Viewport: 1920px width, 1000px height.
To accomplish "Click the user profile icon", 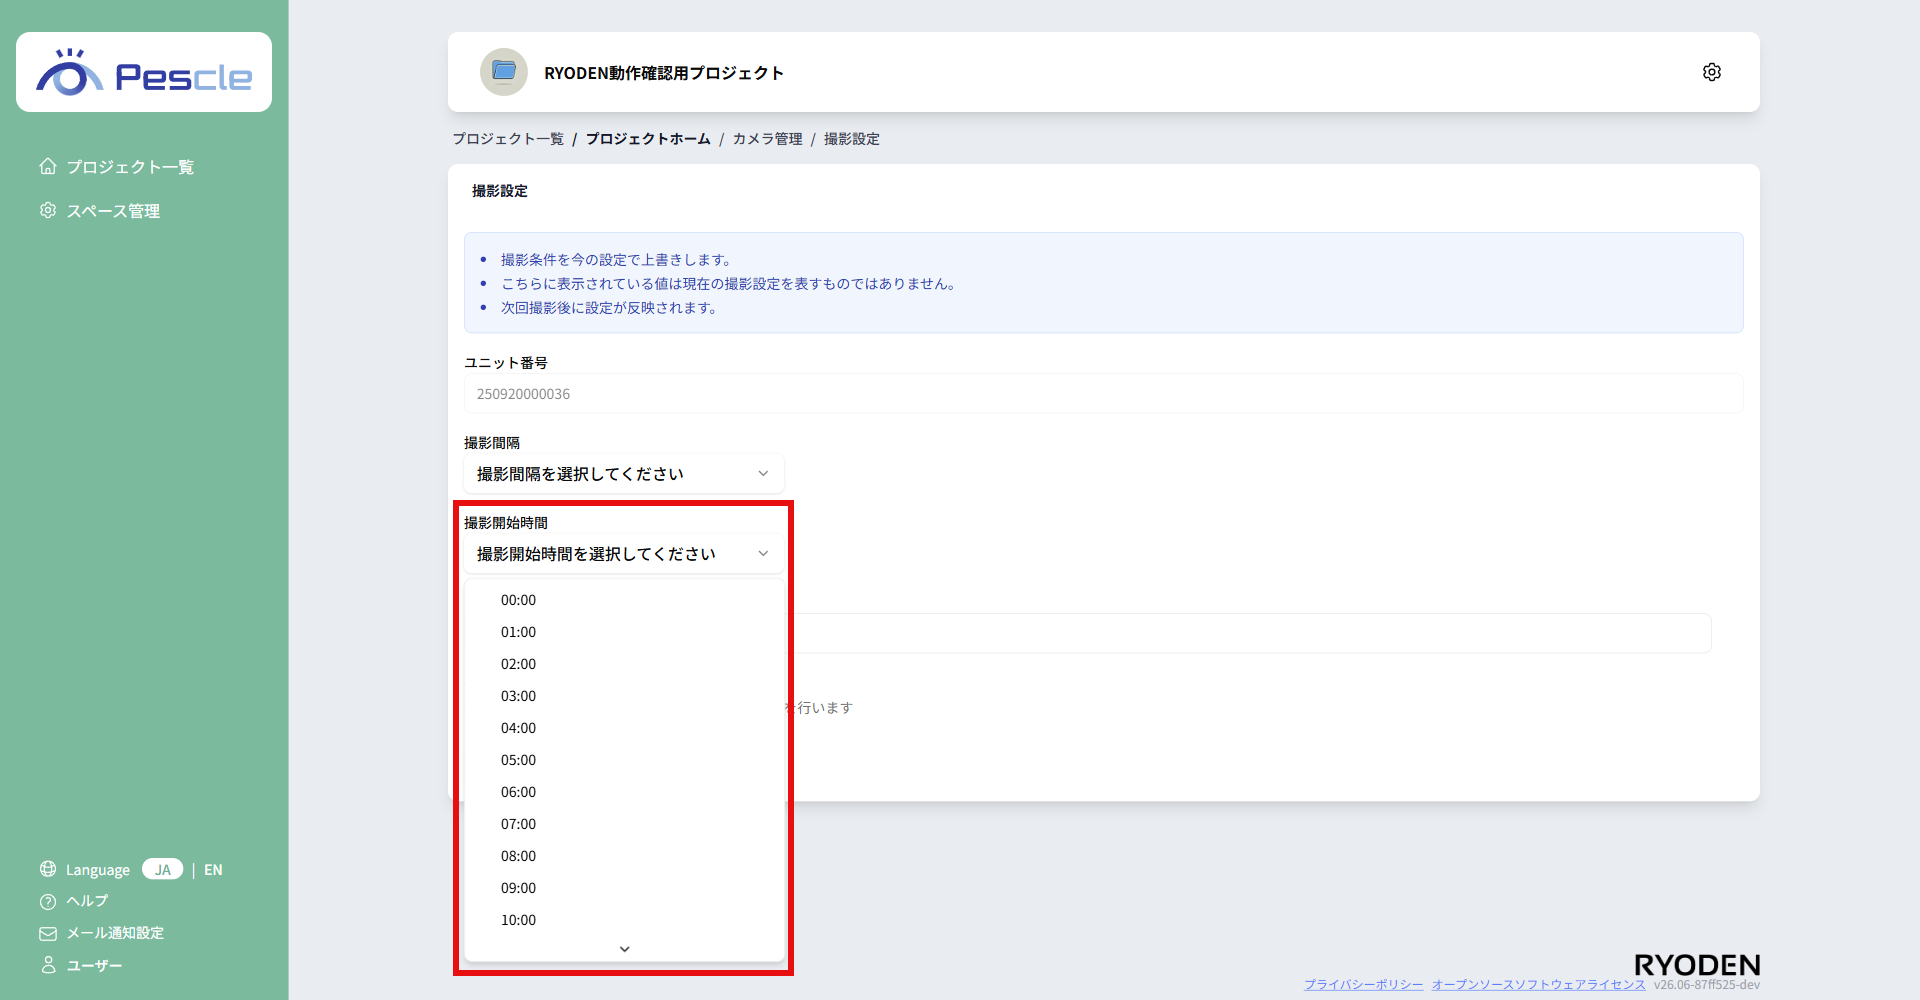I will point(48,965).
